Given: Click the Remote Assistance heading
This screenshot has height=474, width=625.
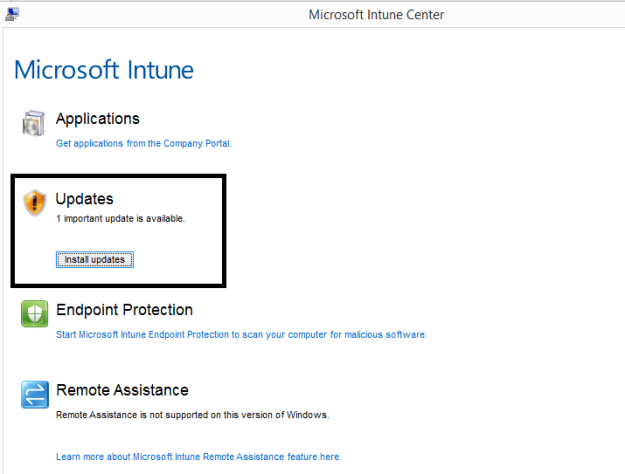Looking at the screenshot, I should pyautogui.click(x=122, y=390).
